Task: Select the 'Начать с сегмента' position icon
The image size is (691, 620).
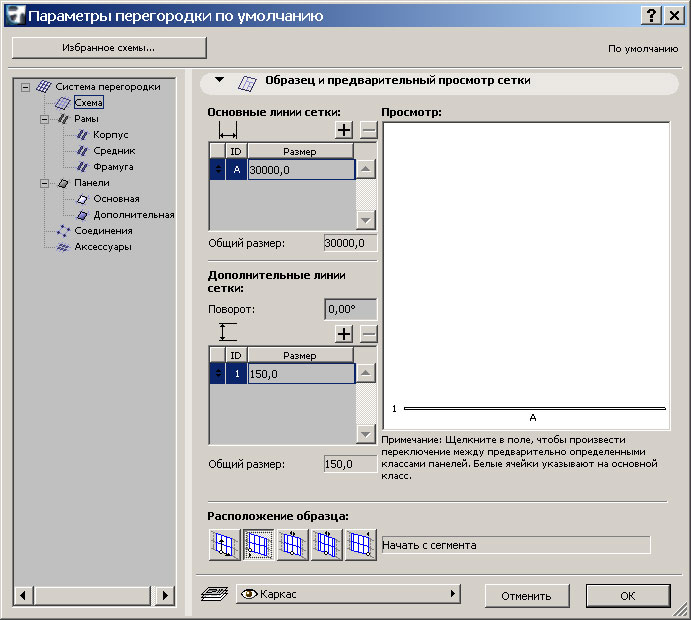Action: click(258, 545)
